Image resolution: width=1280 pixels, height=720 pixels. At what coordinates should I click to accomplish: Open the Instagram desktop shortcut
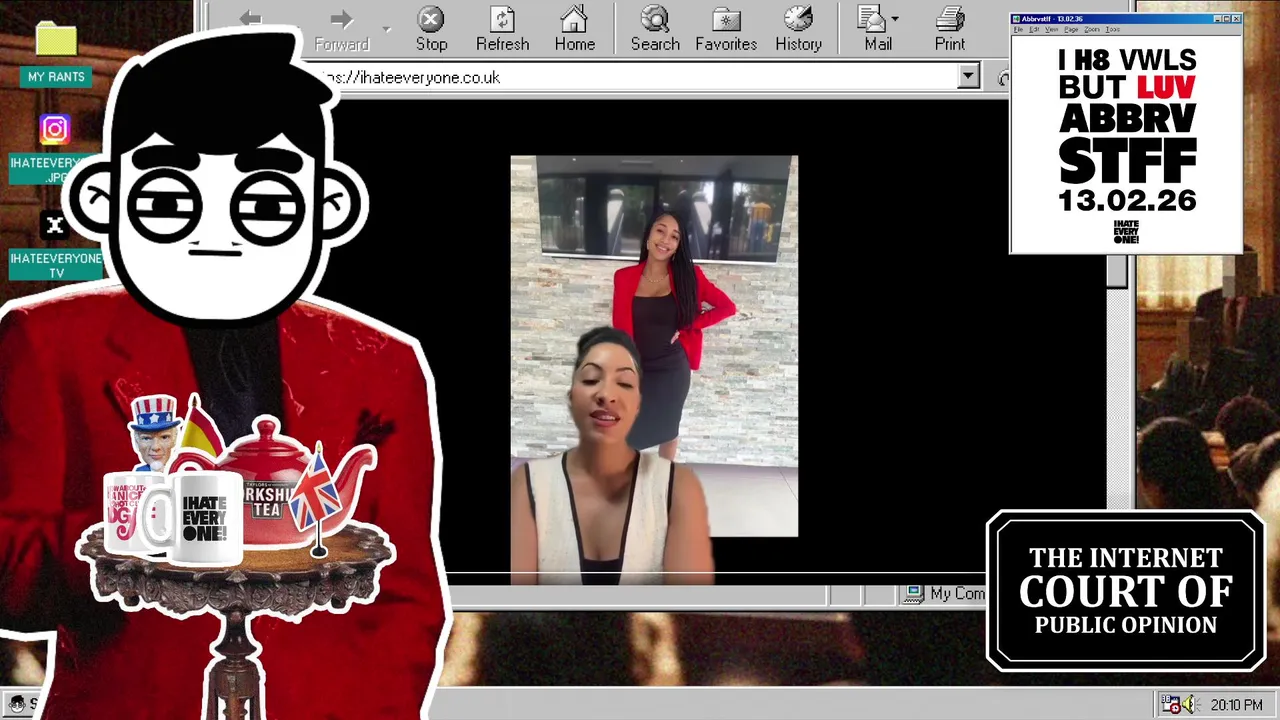(x=54, y=129)
